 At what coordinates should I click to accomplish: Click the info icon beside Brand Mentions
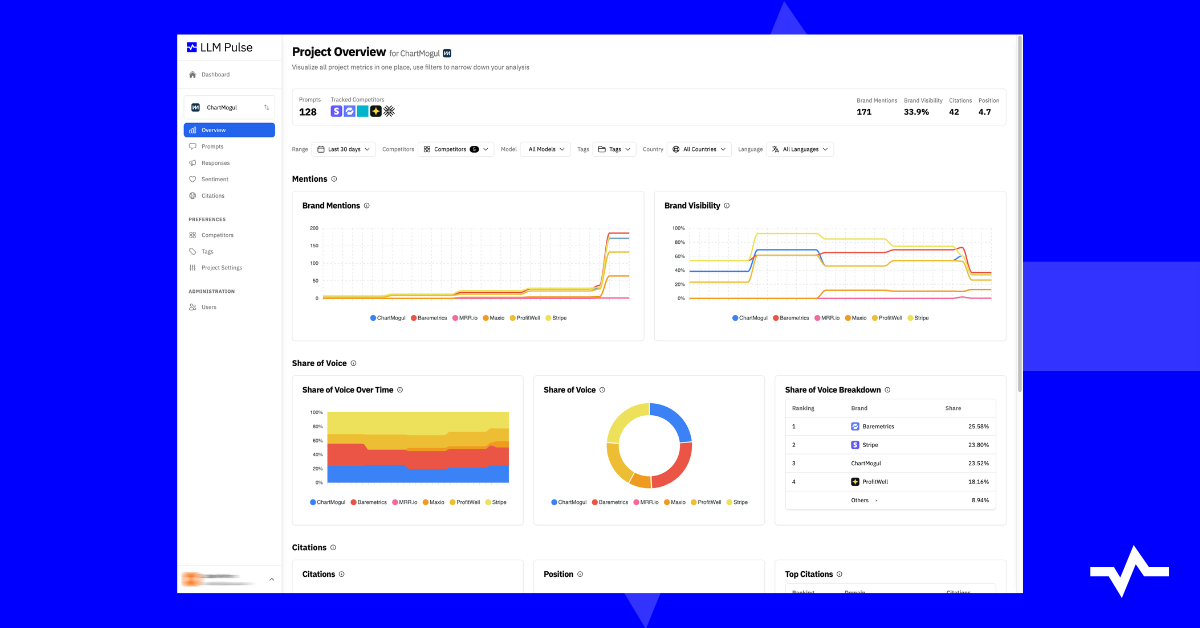[x=367, y=206]
